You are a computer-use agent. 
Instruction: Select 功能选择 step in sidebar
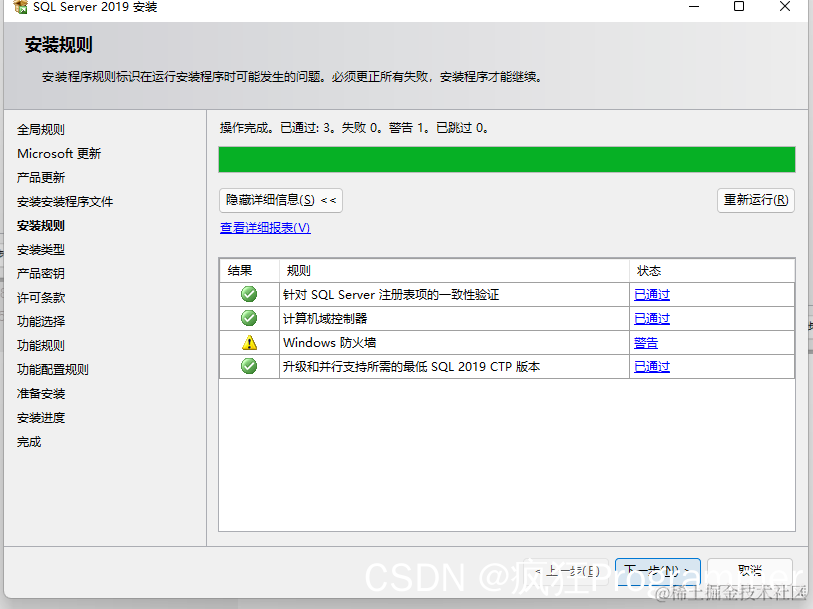tap(41, 321)
